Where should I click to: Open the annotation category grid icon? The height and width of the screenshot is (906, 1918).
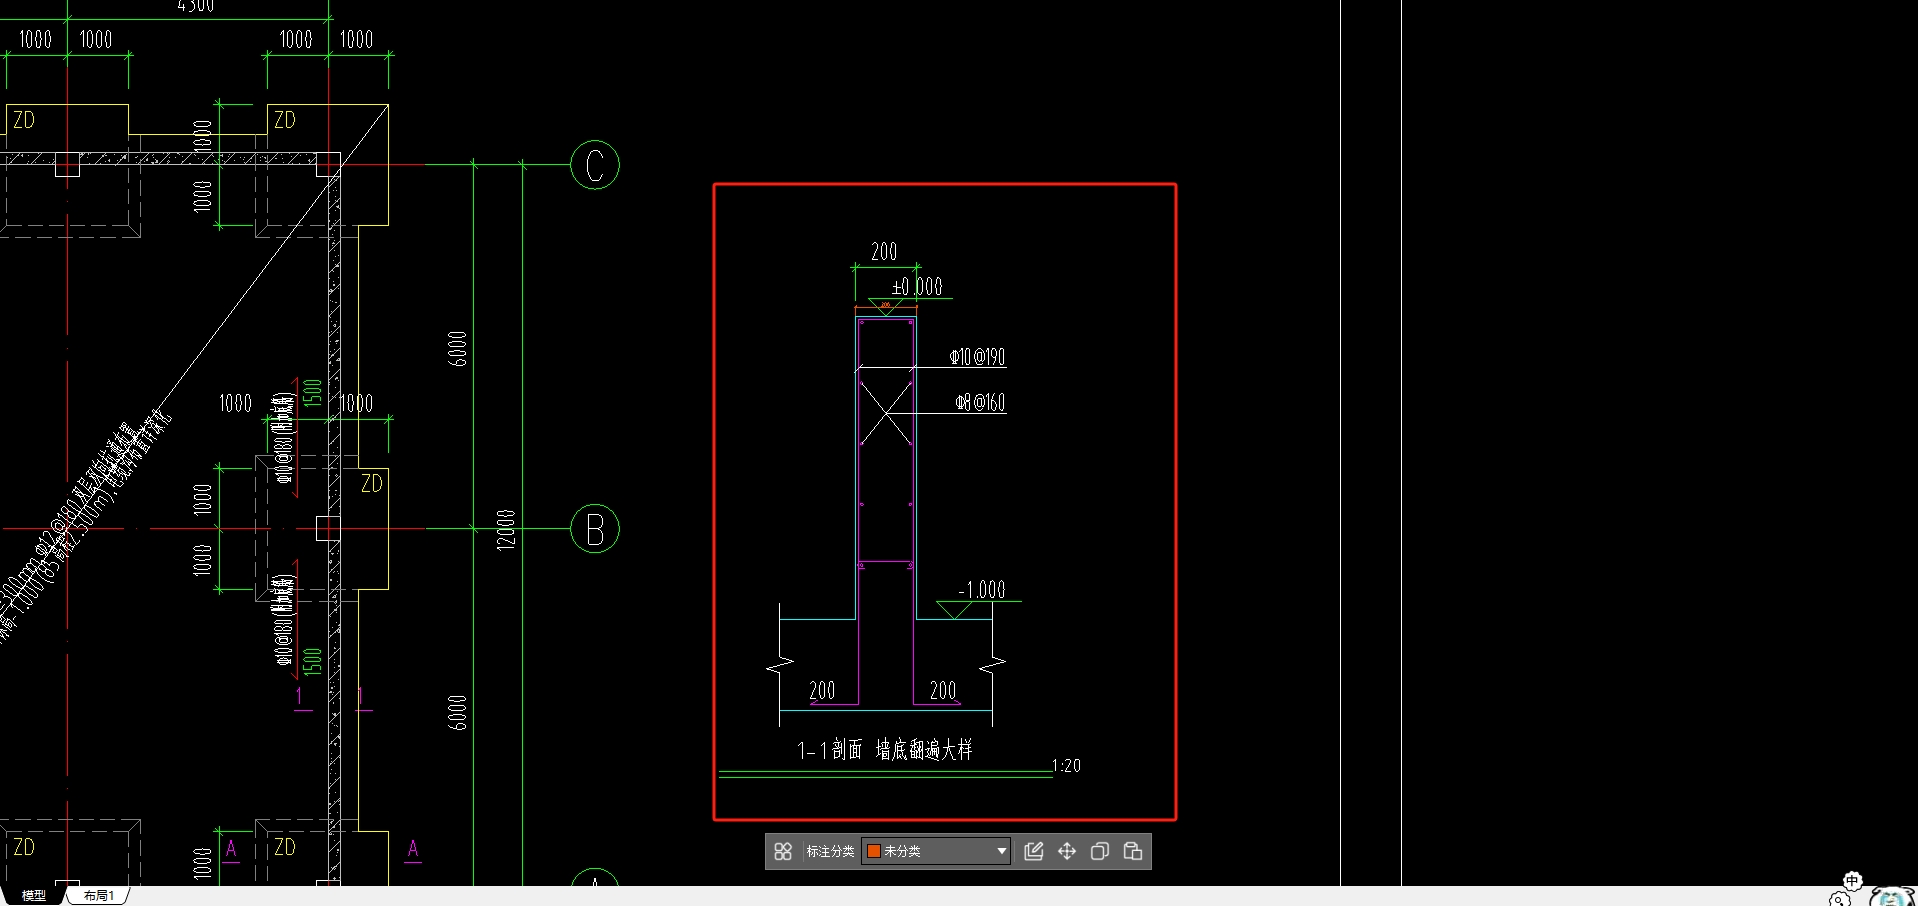pos(783,851)
